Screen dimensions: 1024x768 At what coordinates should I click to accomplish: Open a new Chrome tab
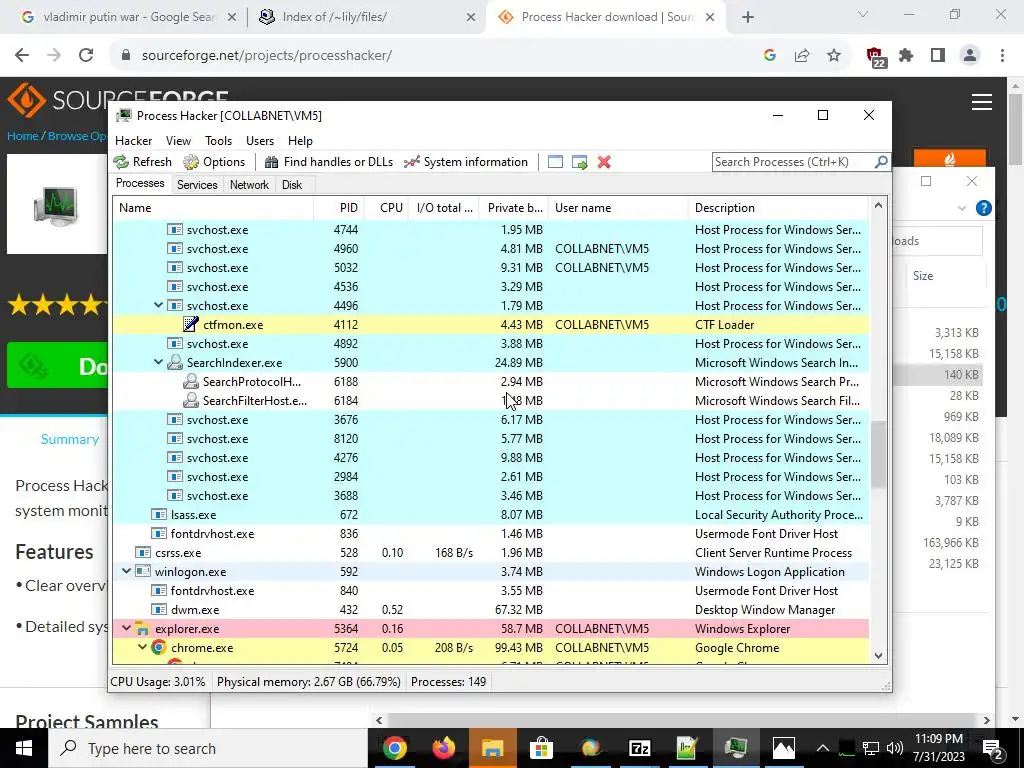(748, 17)
